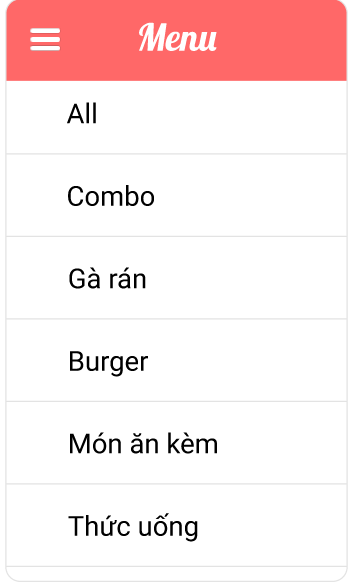
Task: Click the Thức uống row at list bottom
Action: click(x=176, y=525)
